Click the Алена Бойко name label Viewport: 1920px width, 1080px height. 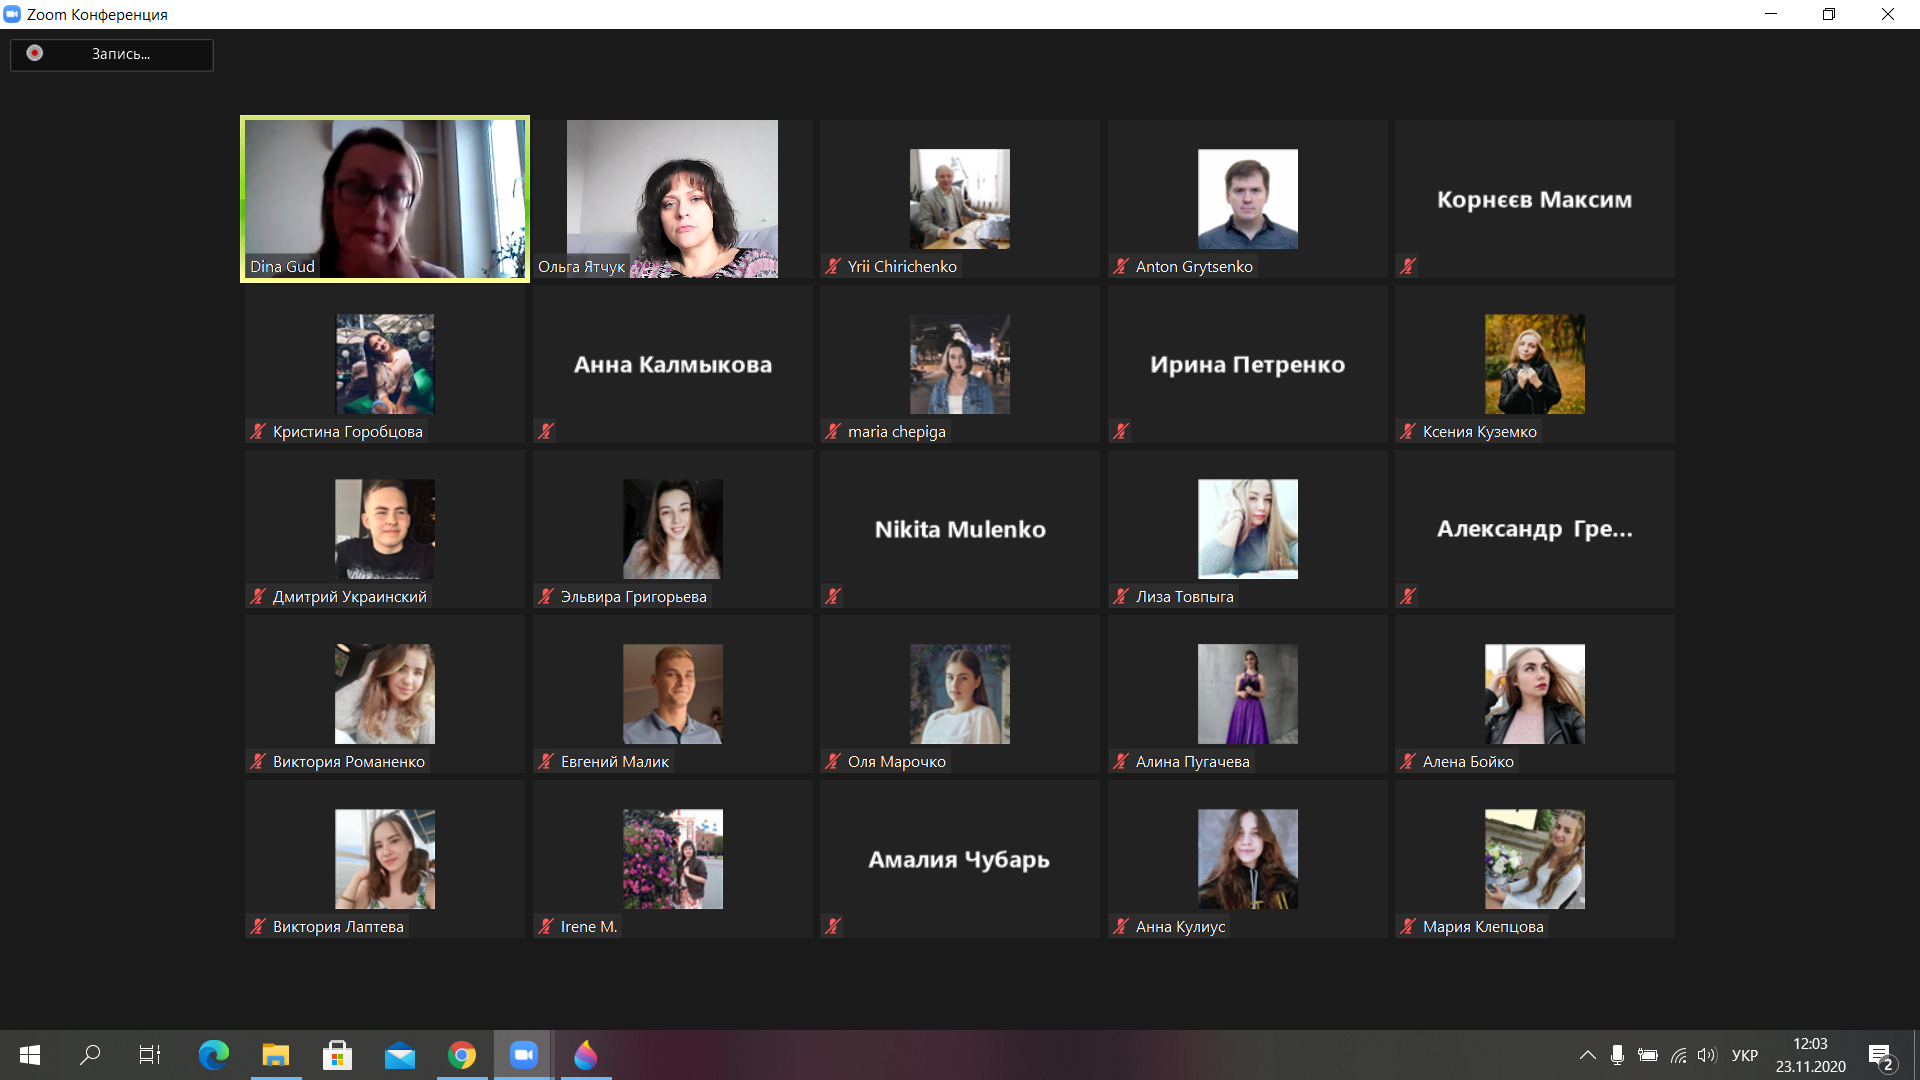point(1468,761)
